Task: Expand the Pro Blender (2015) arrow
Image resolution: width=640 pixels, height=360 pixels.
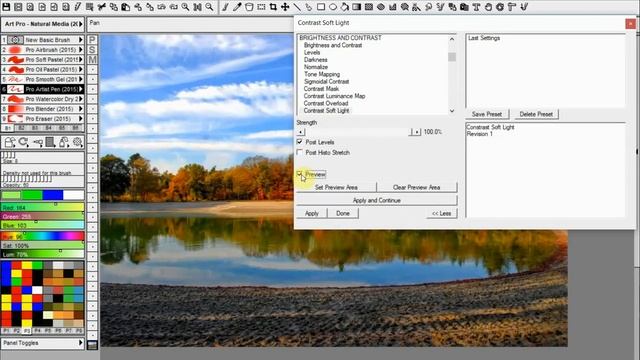Action: point(81,109)
